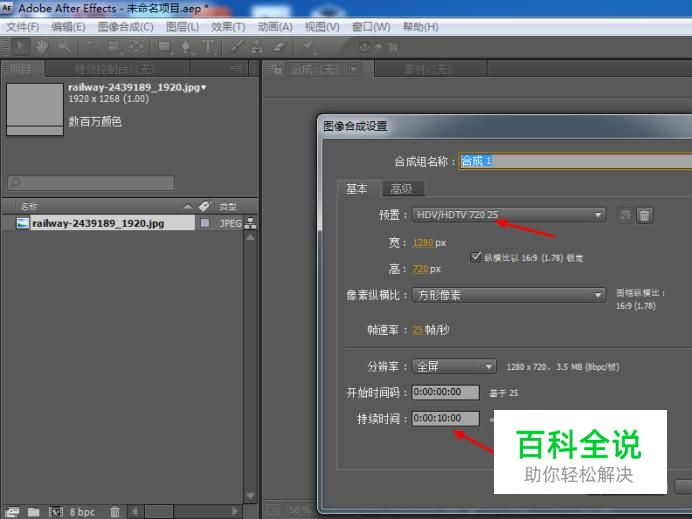Select the Rectangle mask tool
The height and width of the screenshot is (519, 692).
click(165, 46)
